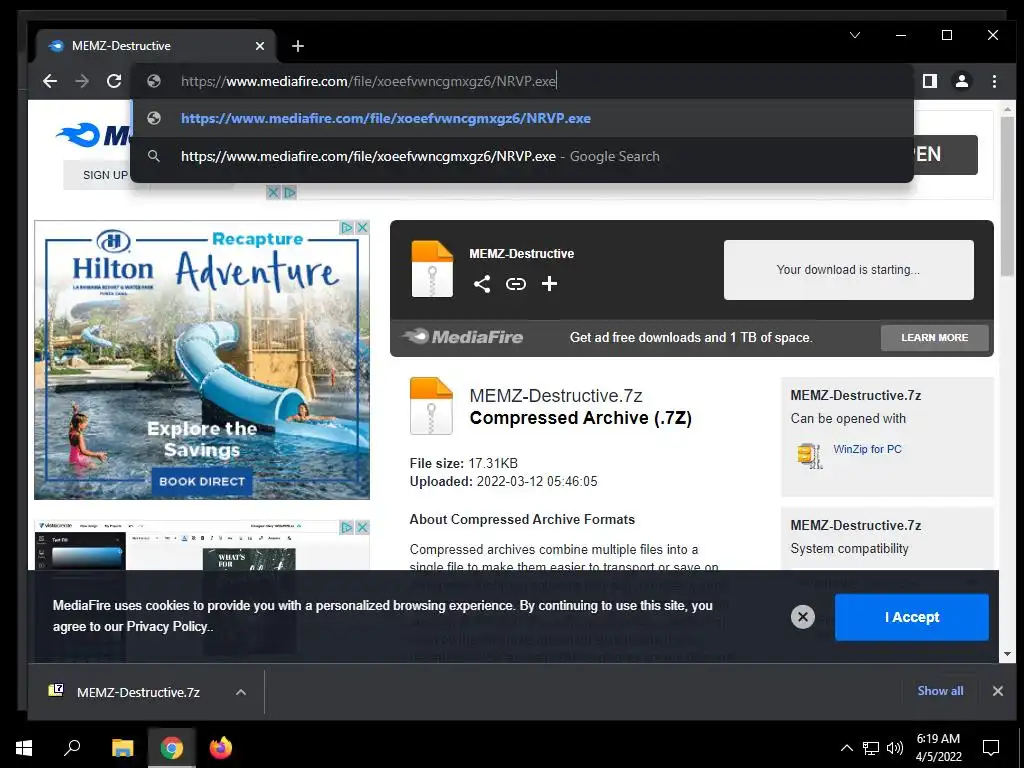Viewport: 1024px width, 768px height.
Task: Click the 'Compressed Archive (.7Z)' heading
Action: [x=581, y=418]
